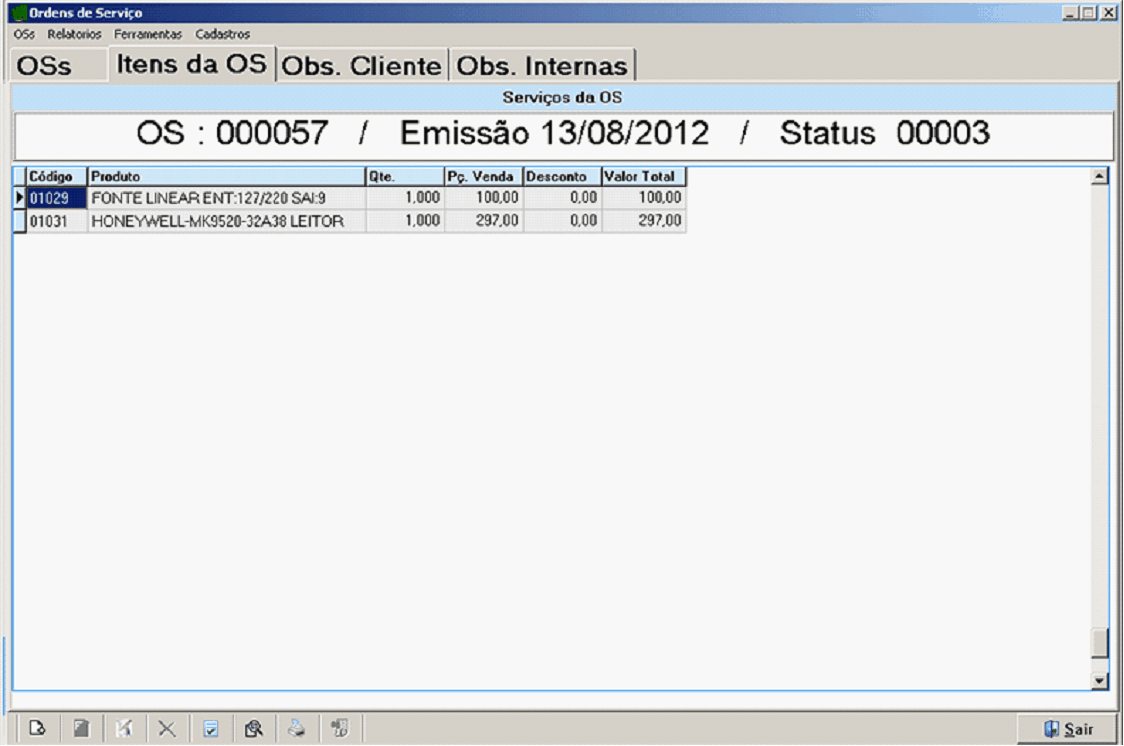Click the search magnifier icon in bottom toolbar
This screenshot has width=1124, height=746.
tap(254, 729)
